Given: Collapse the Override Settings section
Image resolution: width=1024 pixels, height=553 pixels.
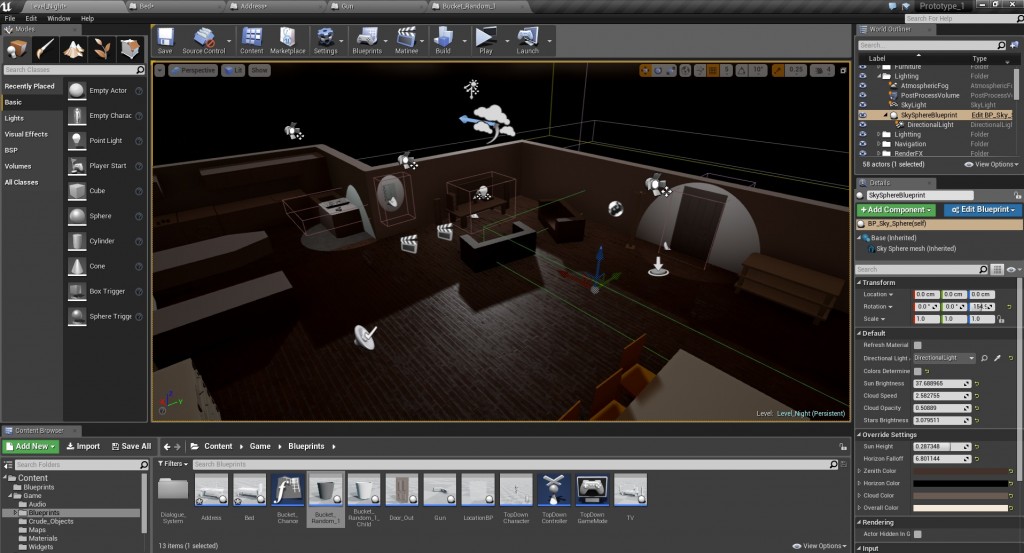Looking at the screenshot, I should click(x=859, y=435).
